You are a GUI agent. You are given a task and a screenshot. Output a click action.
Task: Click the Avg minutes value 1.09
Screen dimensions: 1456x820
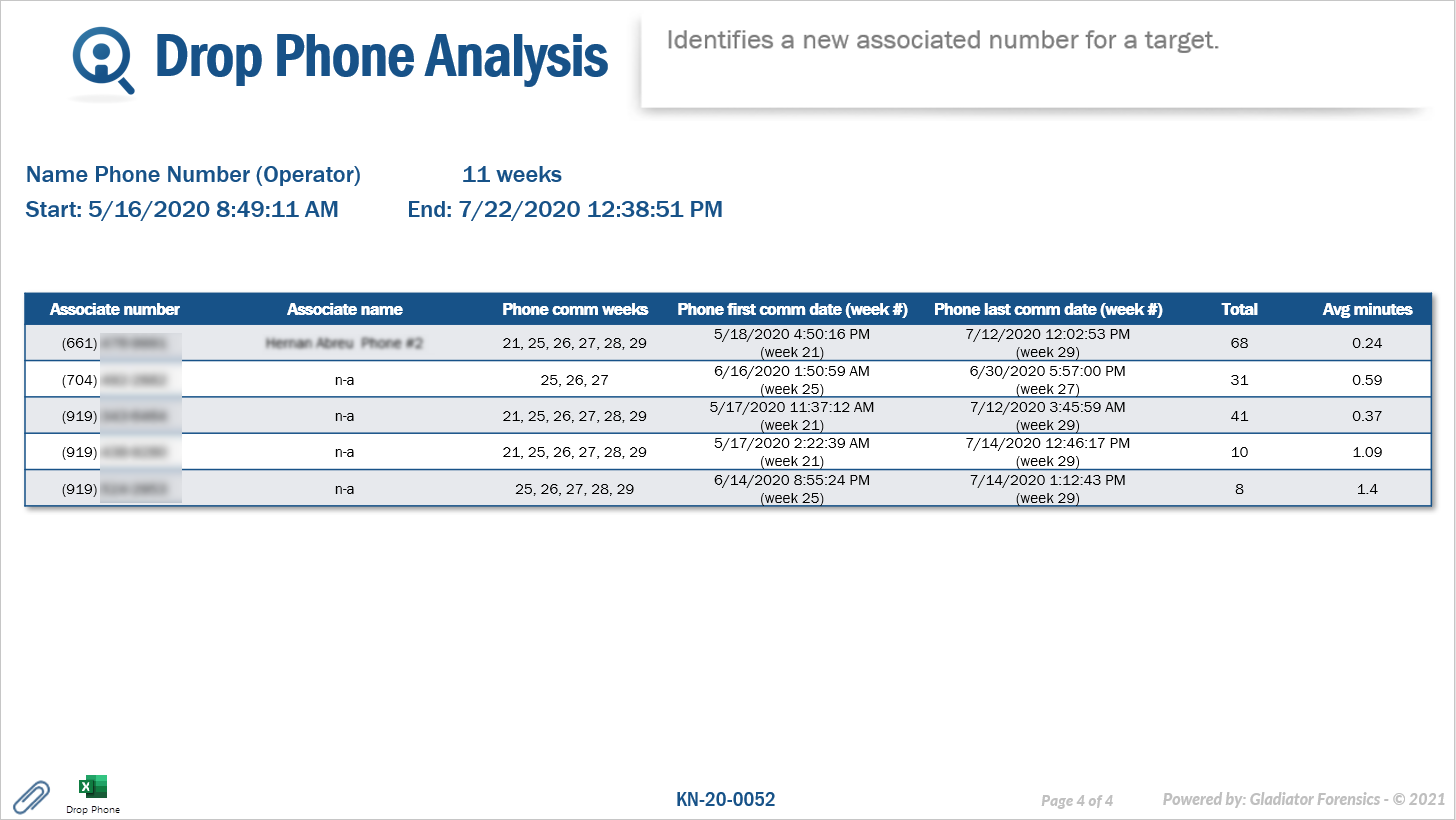point(1366,452)
